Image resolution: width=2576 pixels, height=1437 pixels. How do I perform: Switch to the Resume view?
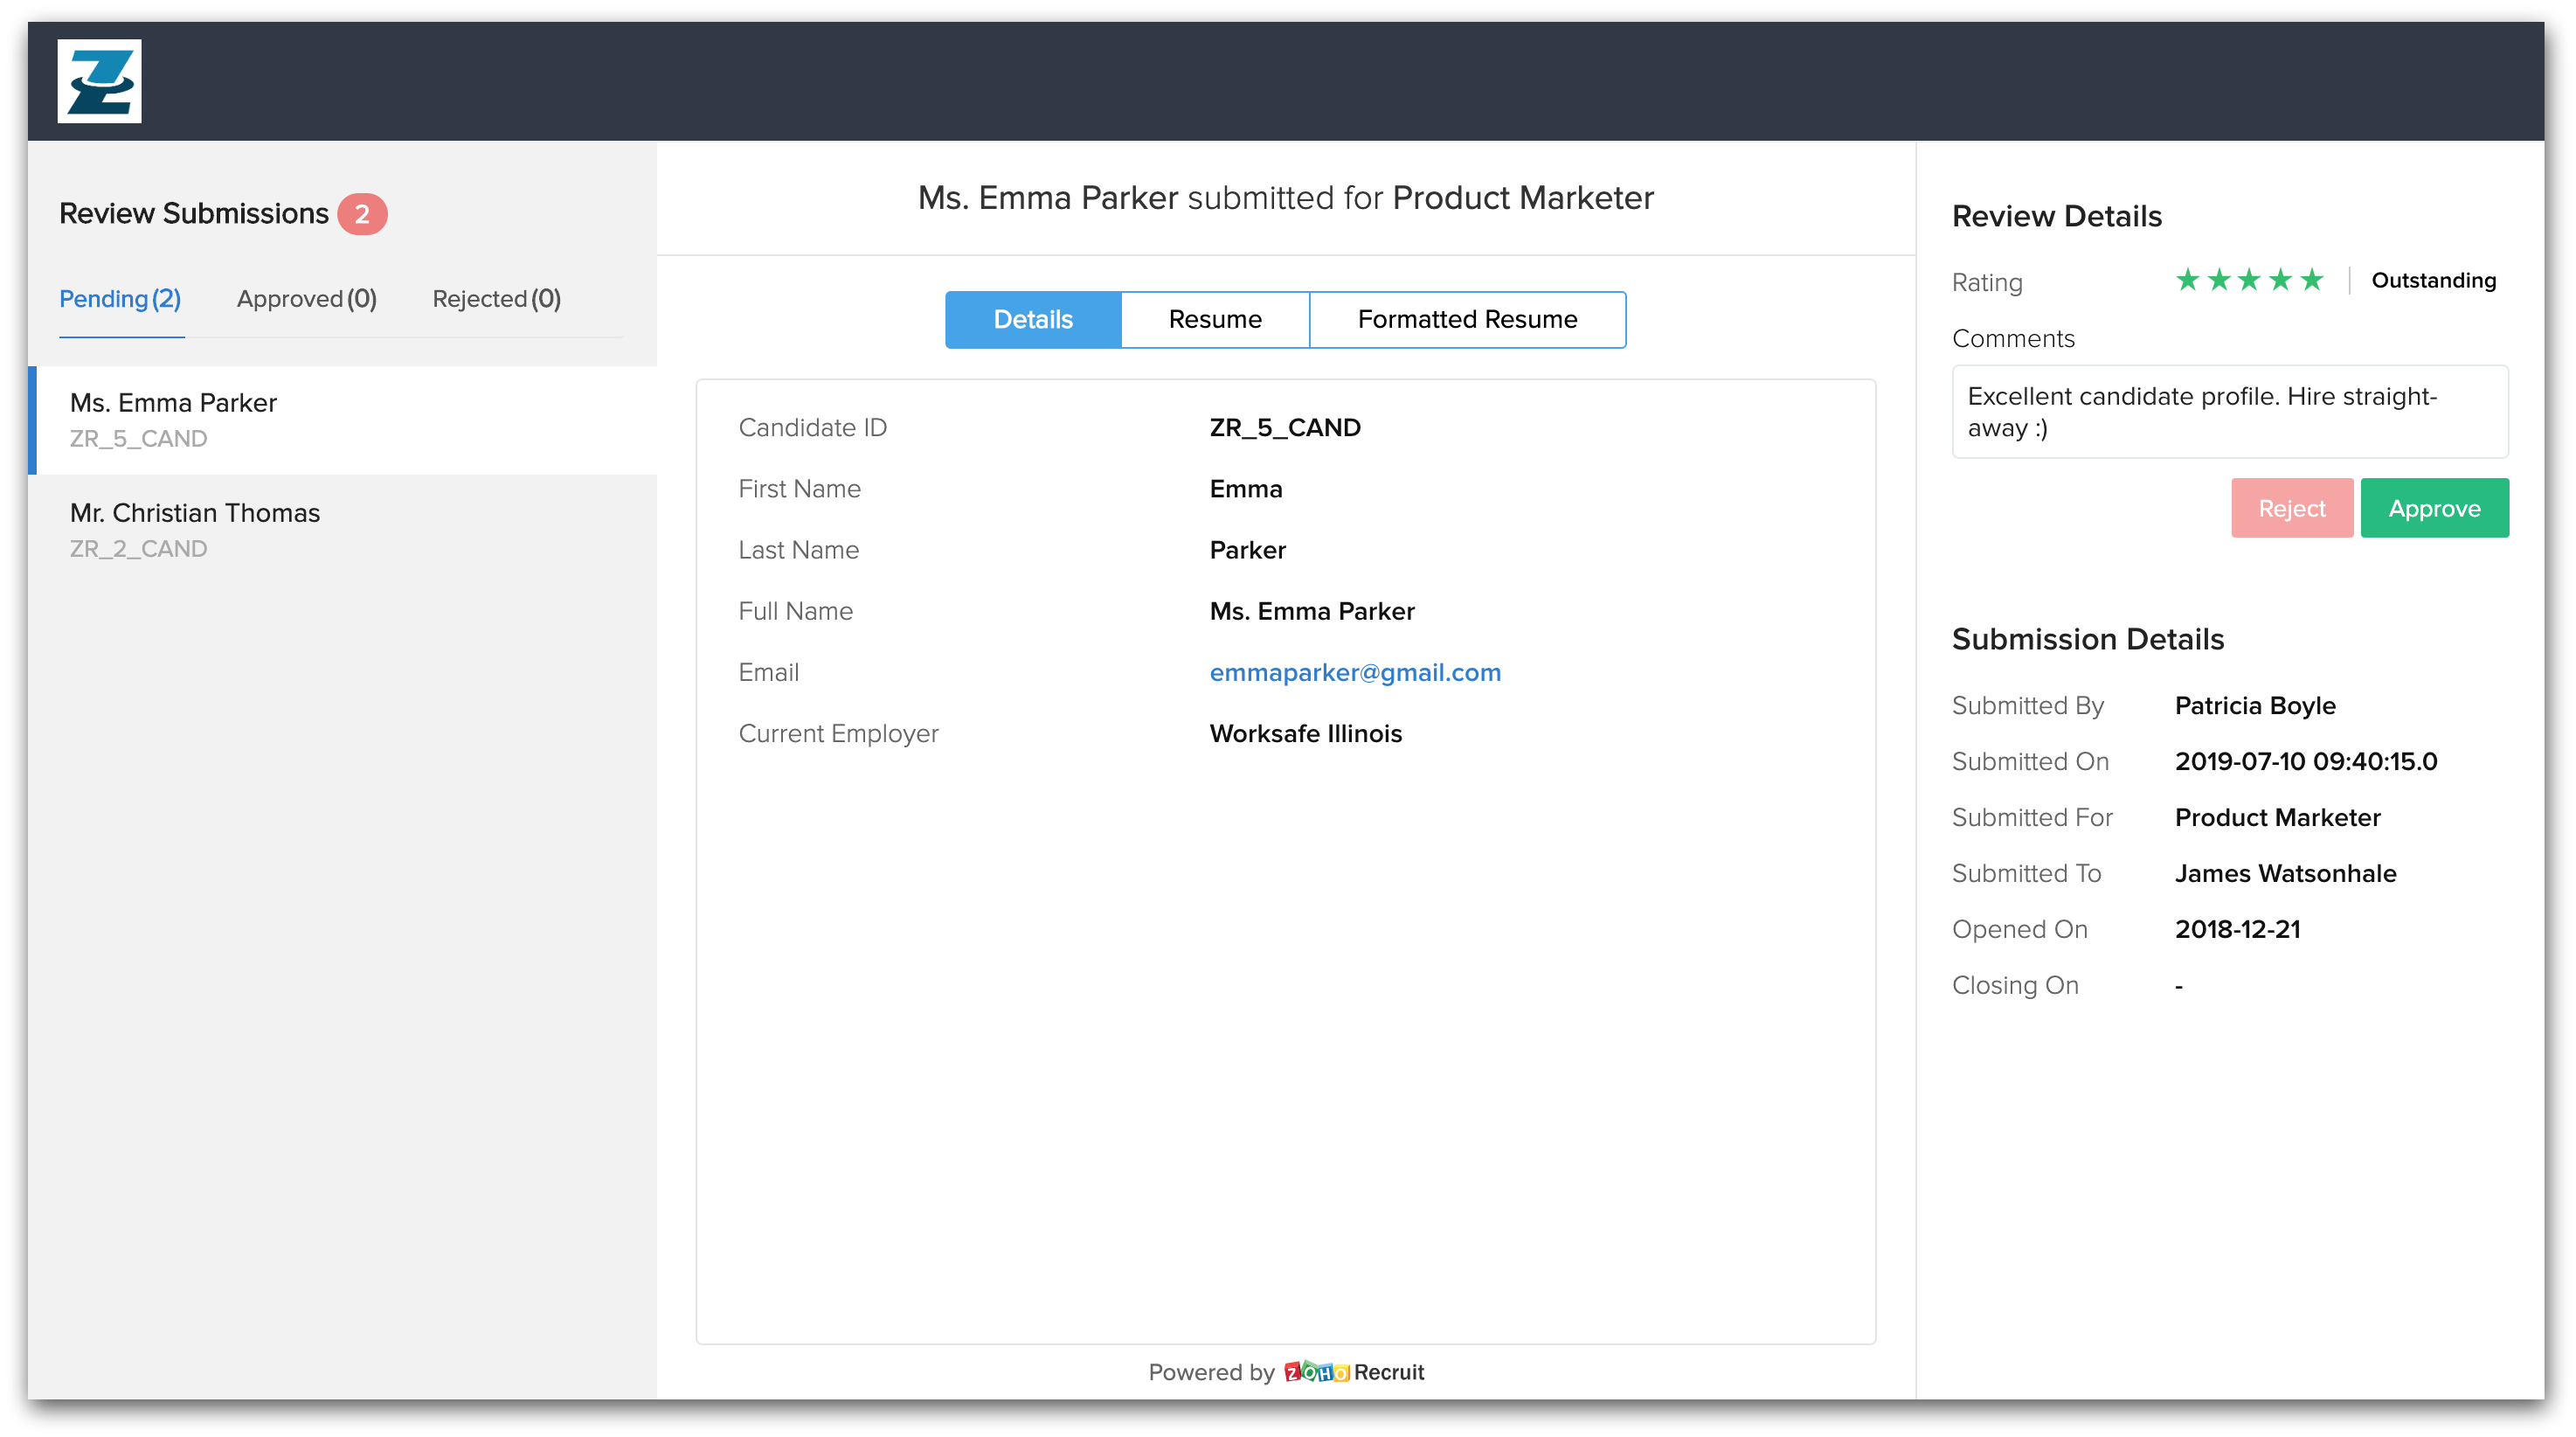click(x=1214, y=320)
